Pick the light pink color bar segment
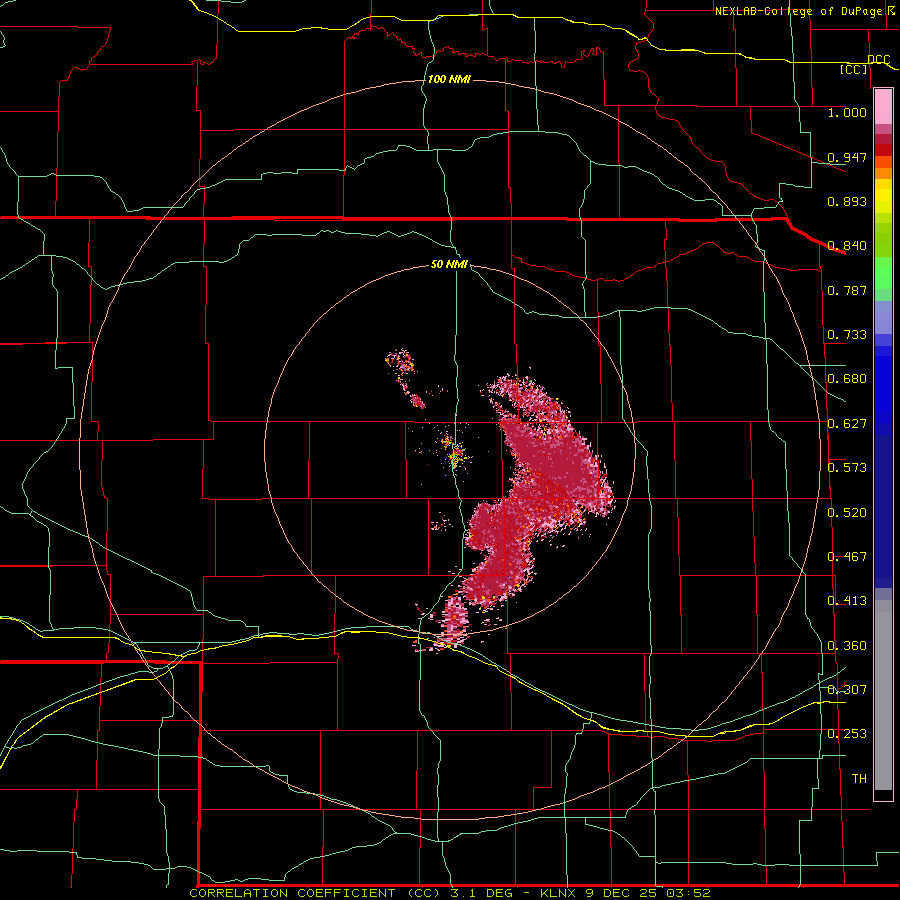The height and width of the screenshot is (900, 900). (883, 106)
